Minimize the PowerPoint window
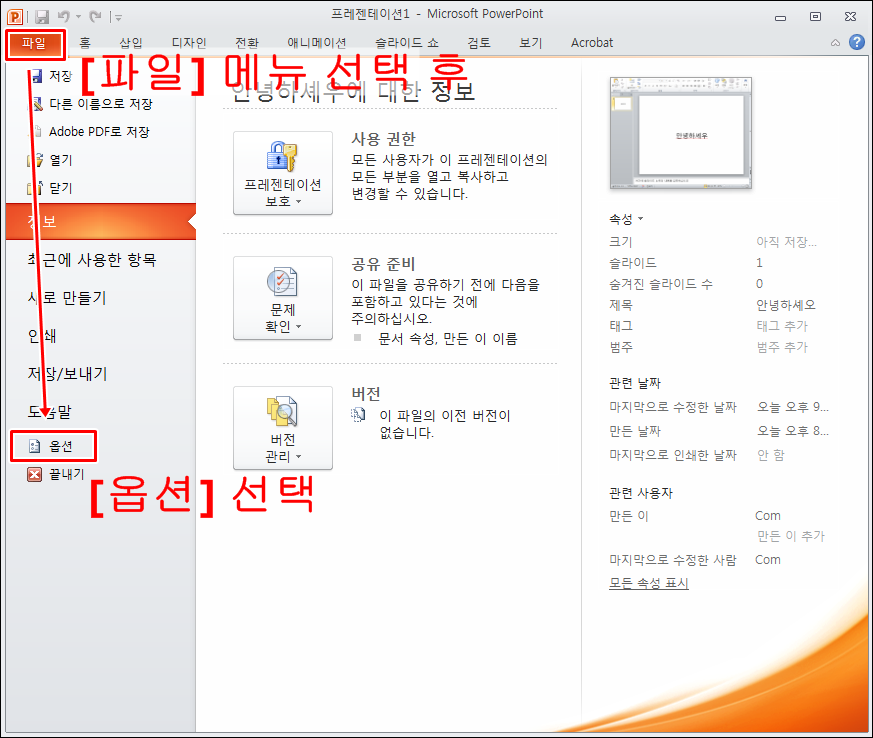Image resolution: width=873 pixels, height=738 pixels. pyautogui.click(x=781, y=17)
